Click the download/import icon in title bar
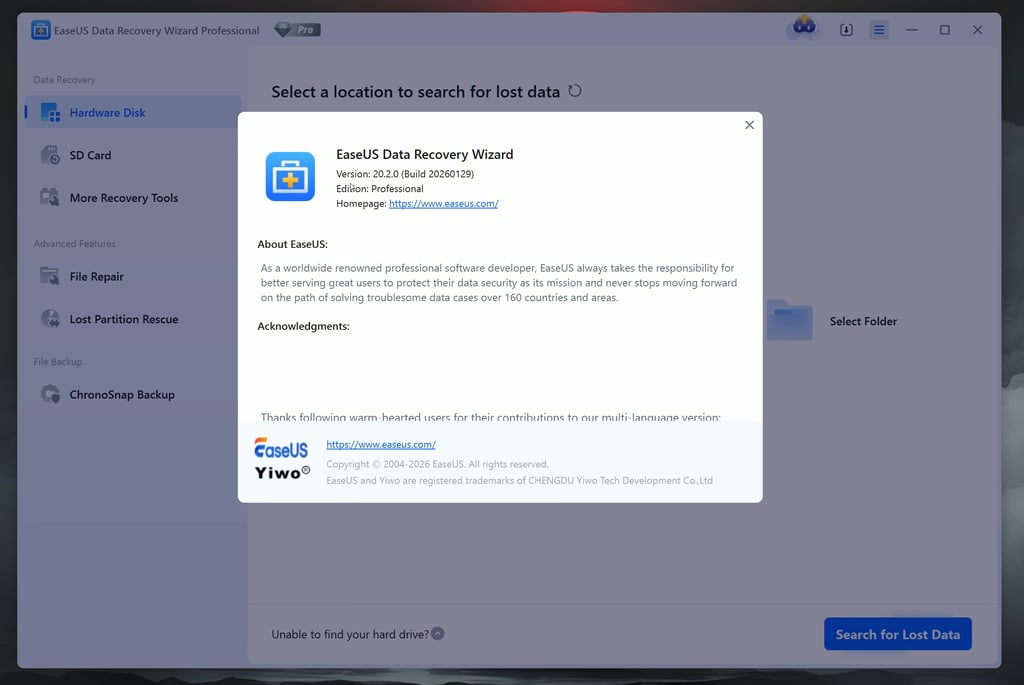This screenshot has width=1024, height=685. pyautogui.click(x=846, y=30)
